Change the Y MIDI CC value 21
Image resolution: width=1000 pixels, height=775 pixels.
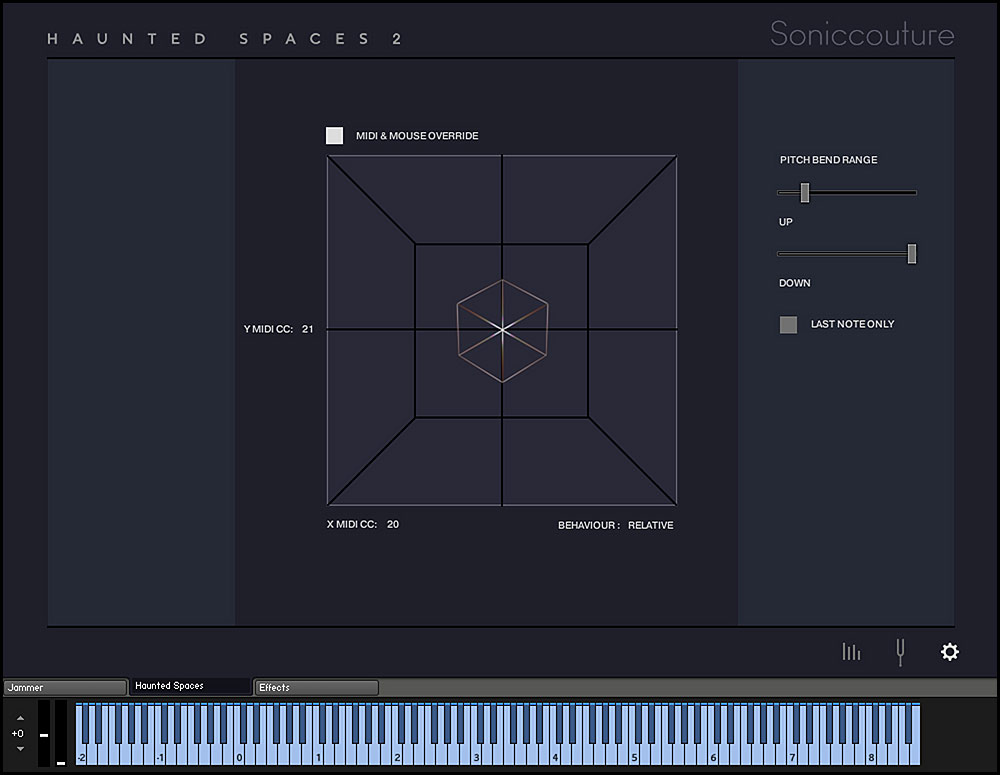(307, 329)
